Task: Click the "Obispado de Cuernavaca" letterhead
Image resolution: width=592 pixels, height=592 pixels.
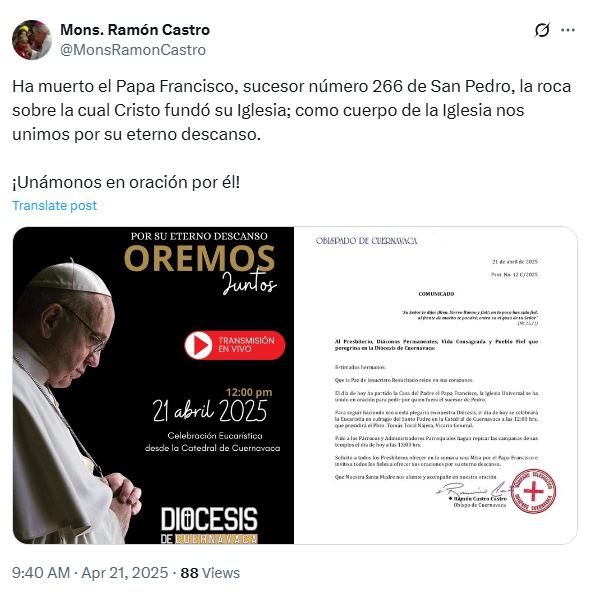Action: [x=366, y=241]
